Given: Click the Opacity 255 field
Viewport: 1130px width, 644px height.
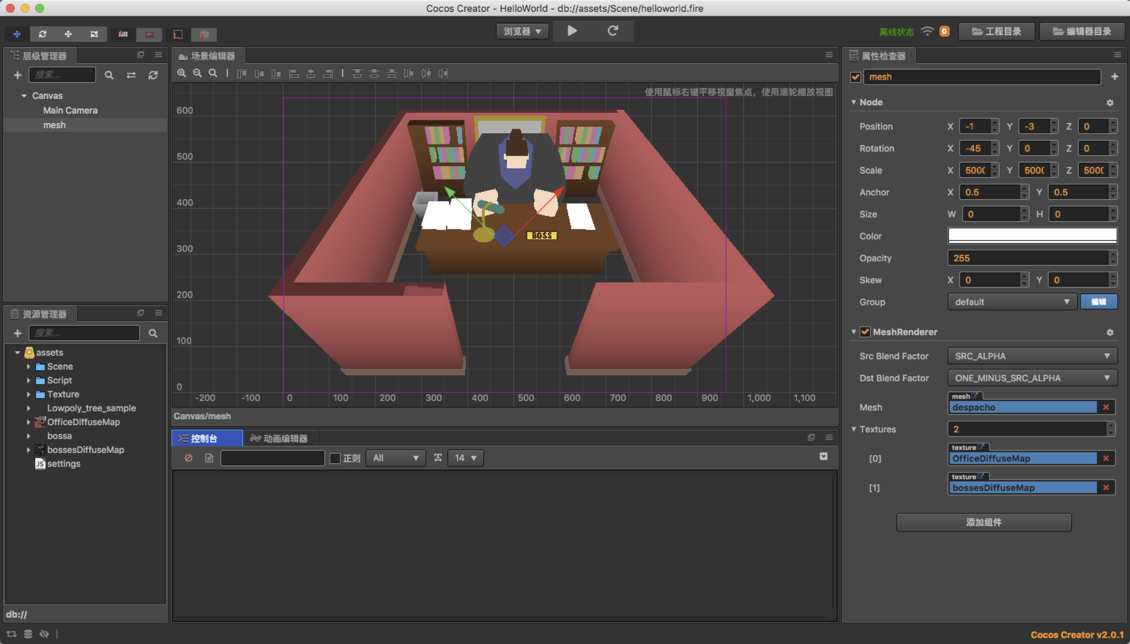Looking at the screenshot, I should (1029, 258).
